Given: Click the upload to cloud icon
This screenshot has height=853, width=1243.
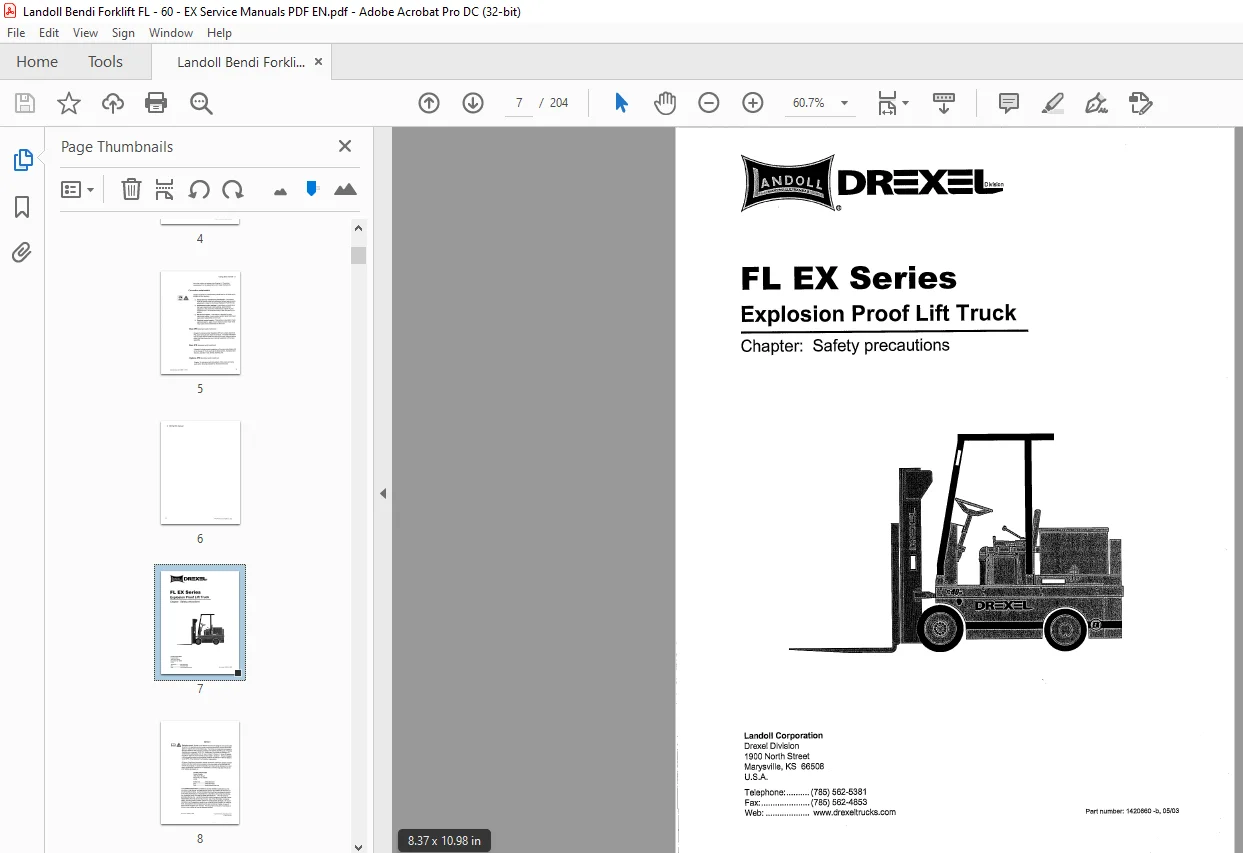Looking at the screenshot, I should coord(113,103).
